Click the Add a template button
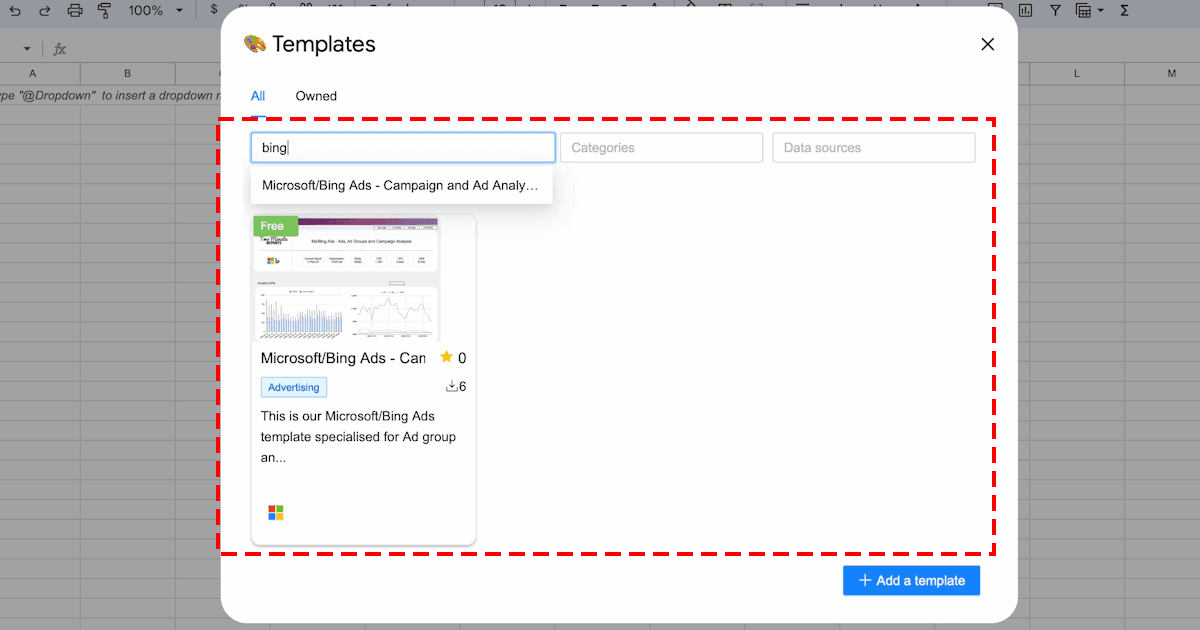 911,580
